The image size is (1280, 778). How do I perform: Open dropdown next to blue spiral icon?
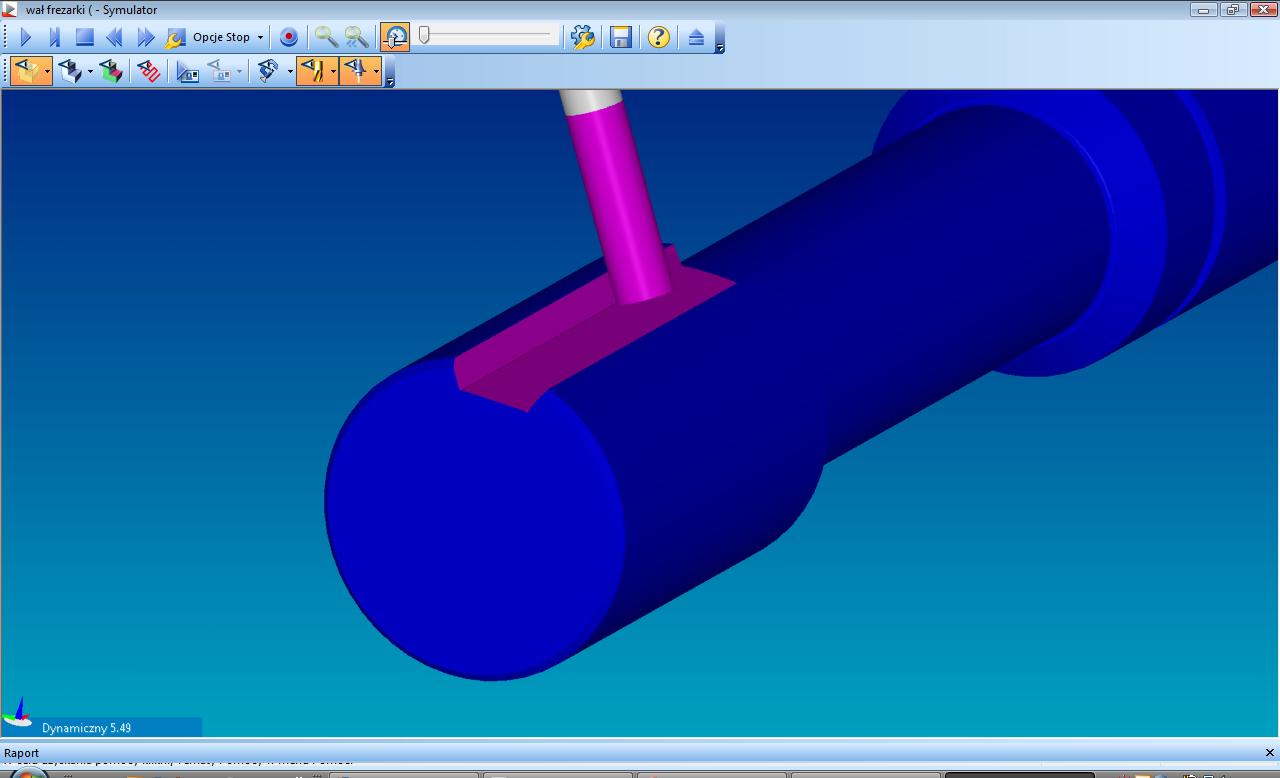point(290,71)
